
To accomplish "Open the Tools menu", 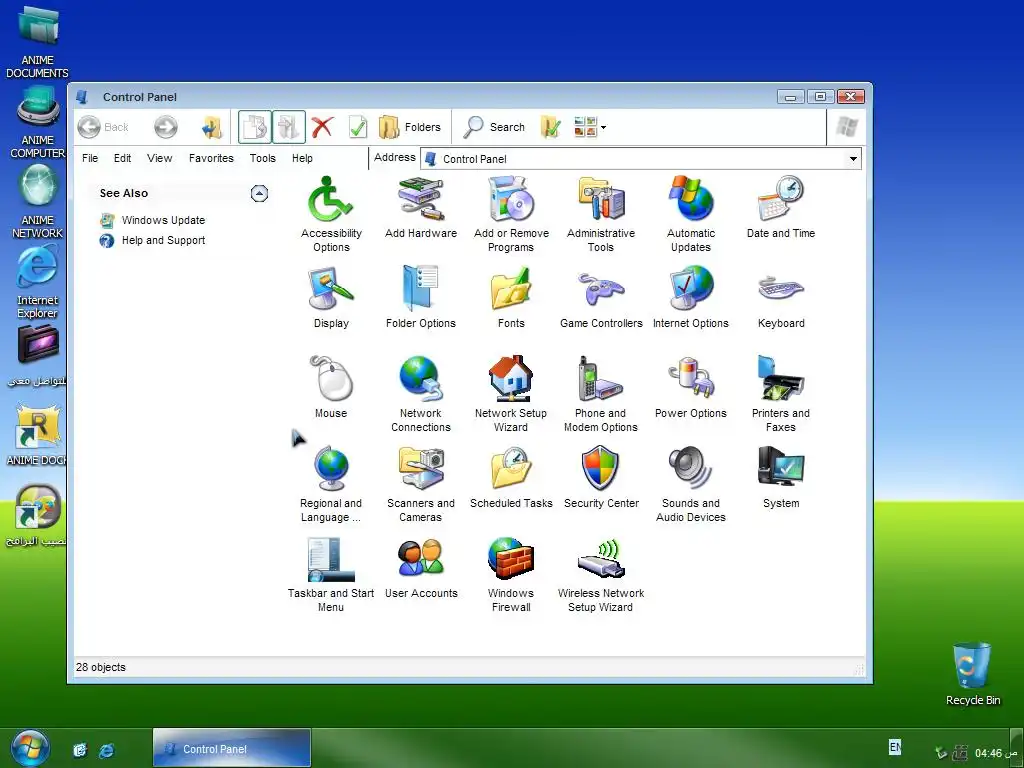I will (x=263, y=158).
